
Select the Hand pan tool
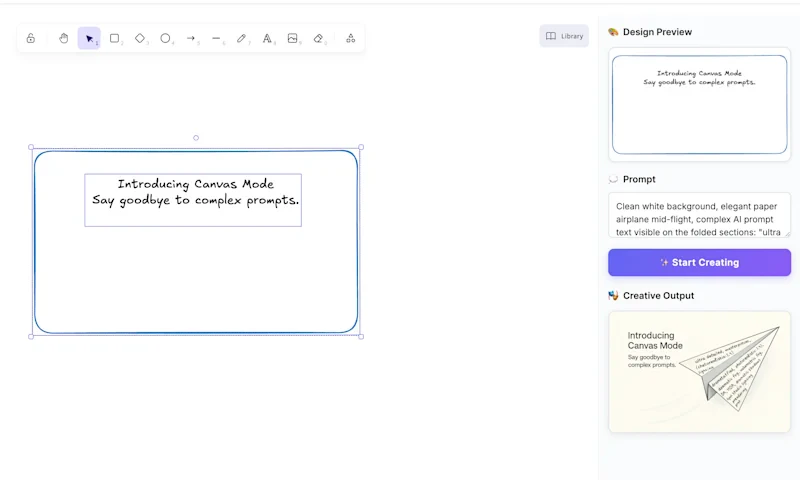point(63,38)
